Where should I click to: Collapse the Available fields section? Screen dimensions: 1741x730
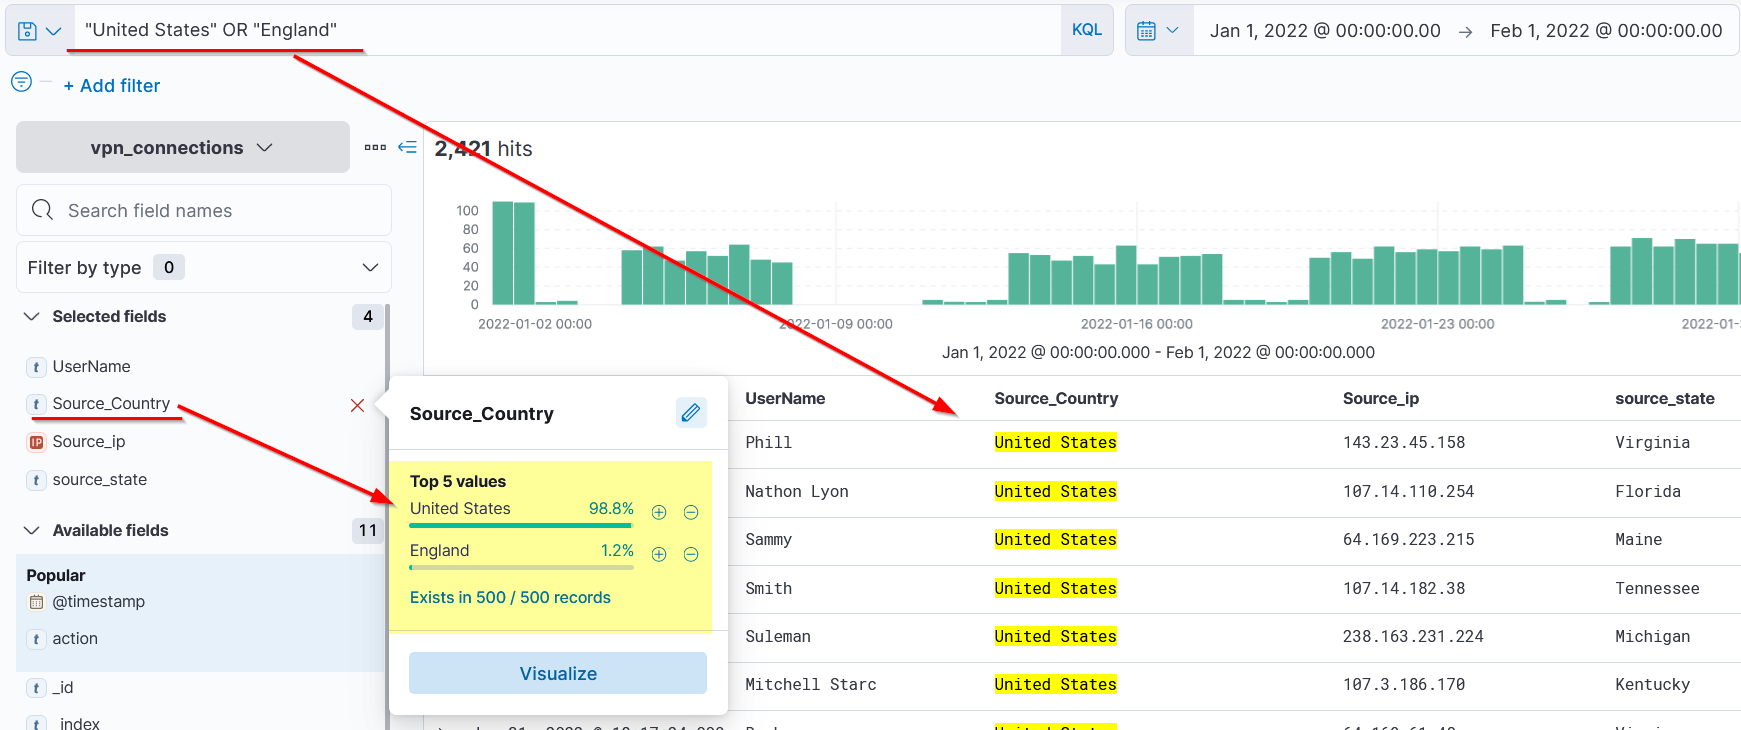point(32,530)
